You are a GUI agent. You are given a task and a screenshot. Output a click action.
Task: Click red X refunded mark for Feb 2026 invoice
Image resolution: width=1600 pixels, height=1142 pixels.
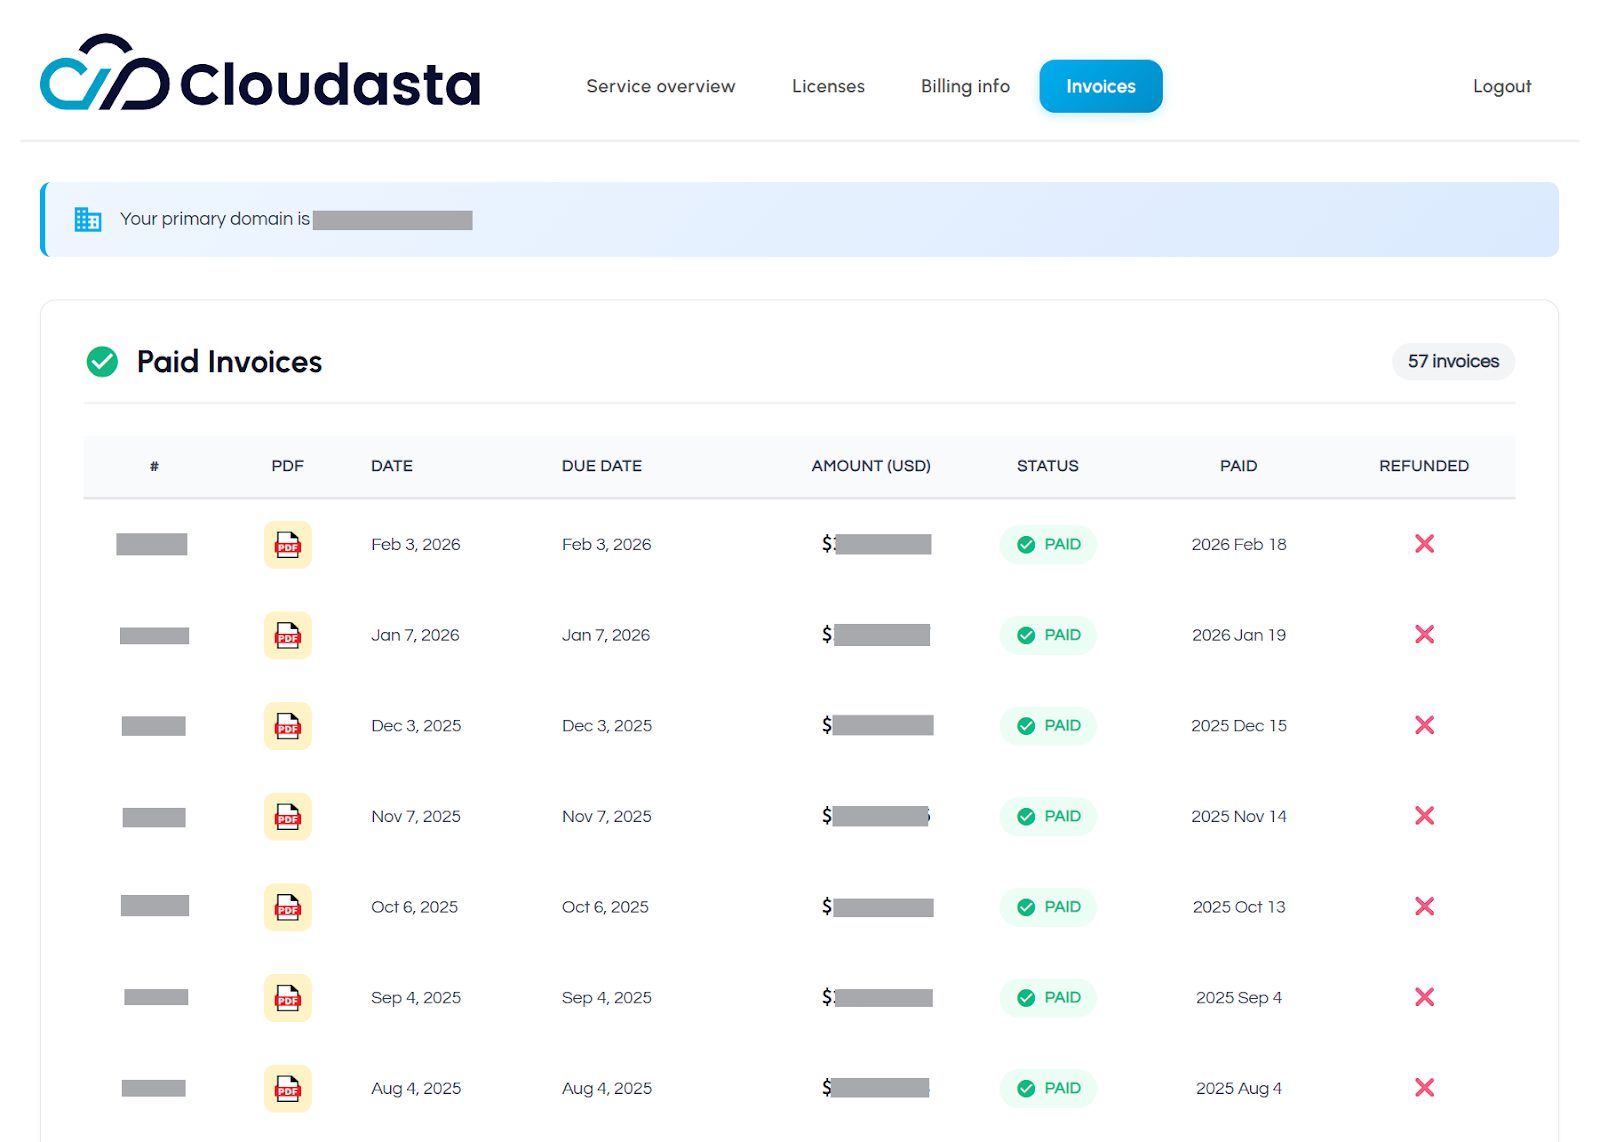tap(1424, 544)
